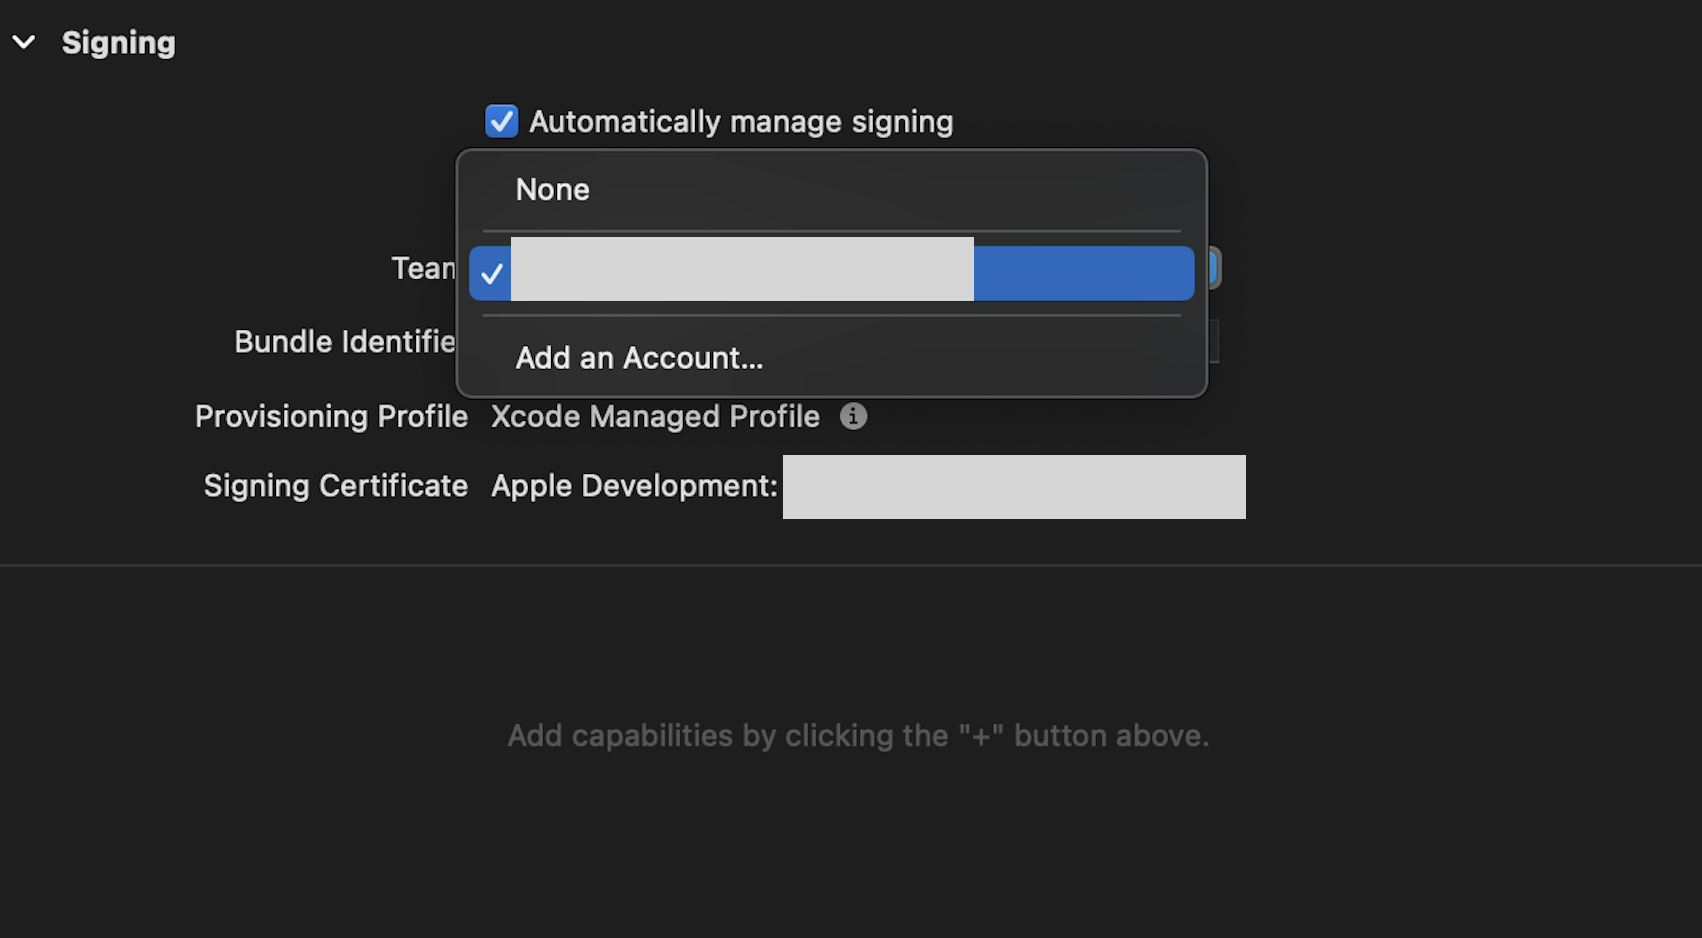Choose Add an Account… option
This screenshot has width=1702, height=938.
[x=639, y=358]
